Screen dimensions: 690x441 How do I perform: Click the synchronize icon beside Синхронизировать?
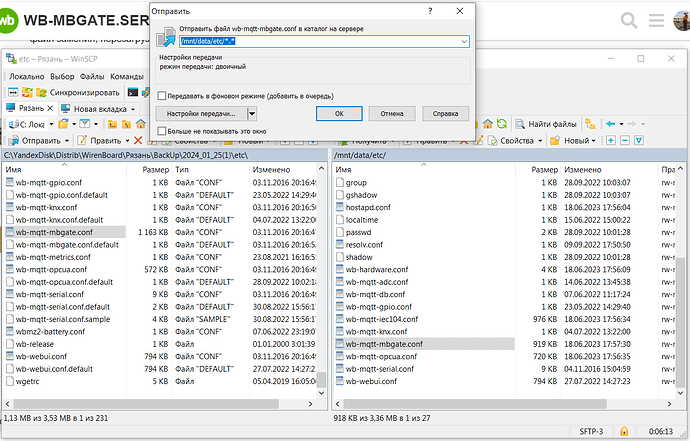41,92
